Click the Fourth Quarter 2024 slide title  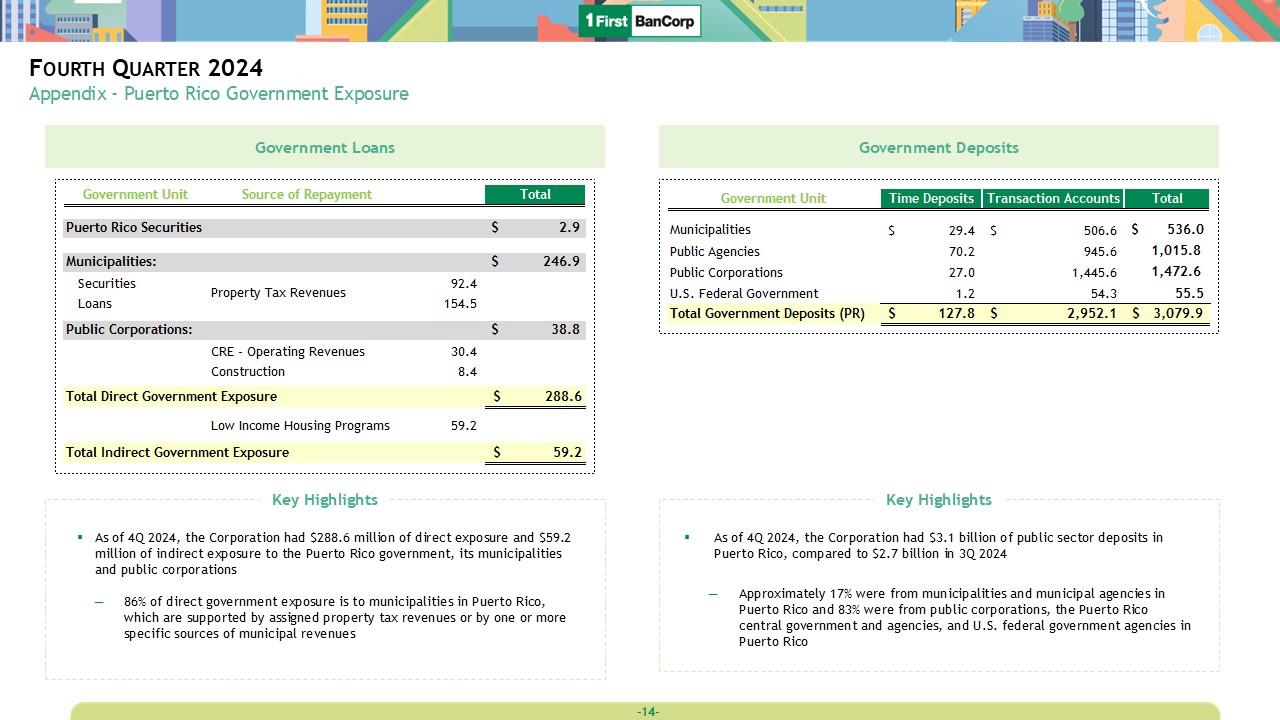point(146,69)
